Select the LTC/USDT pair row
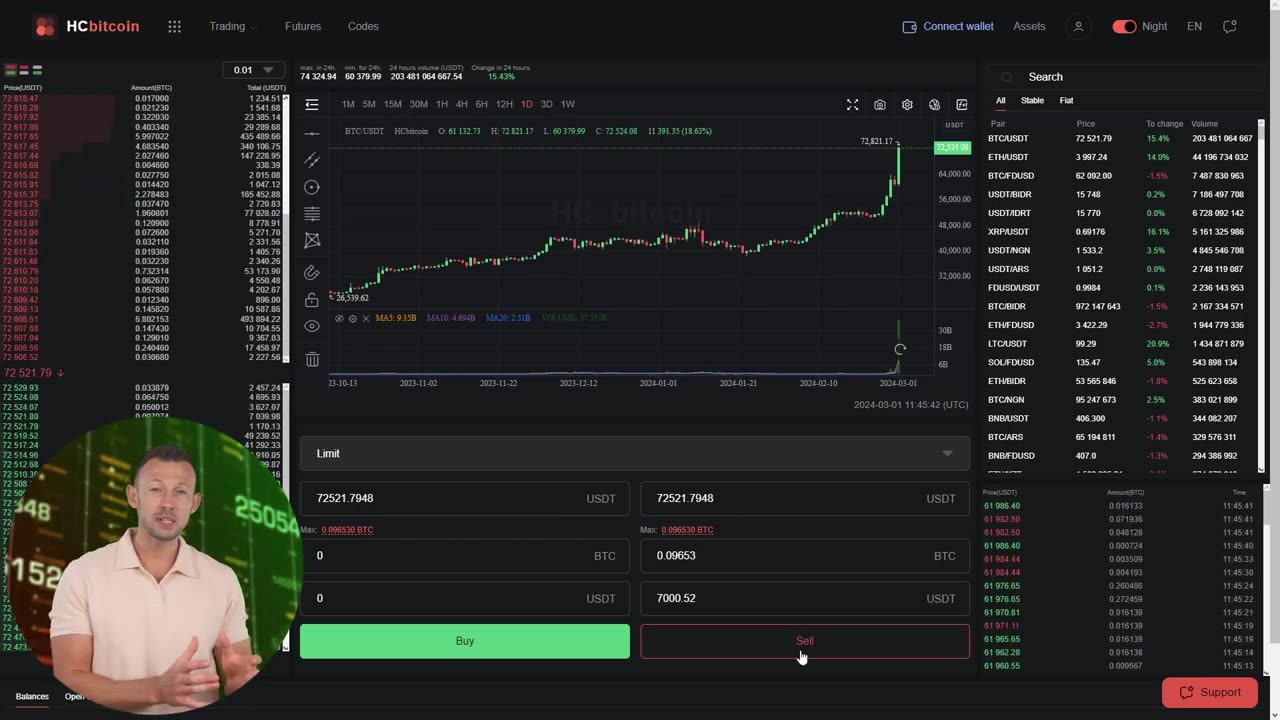 click(1121, 344)
